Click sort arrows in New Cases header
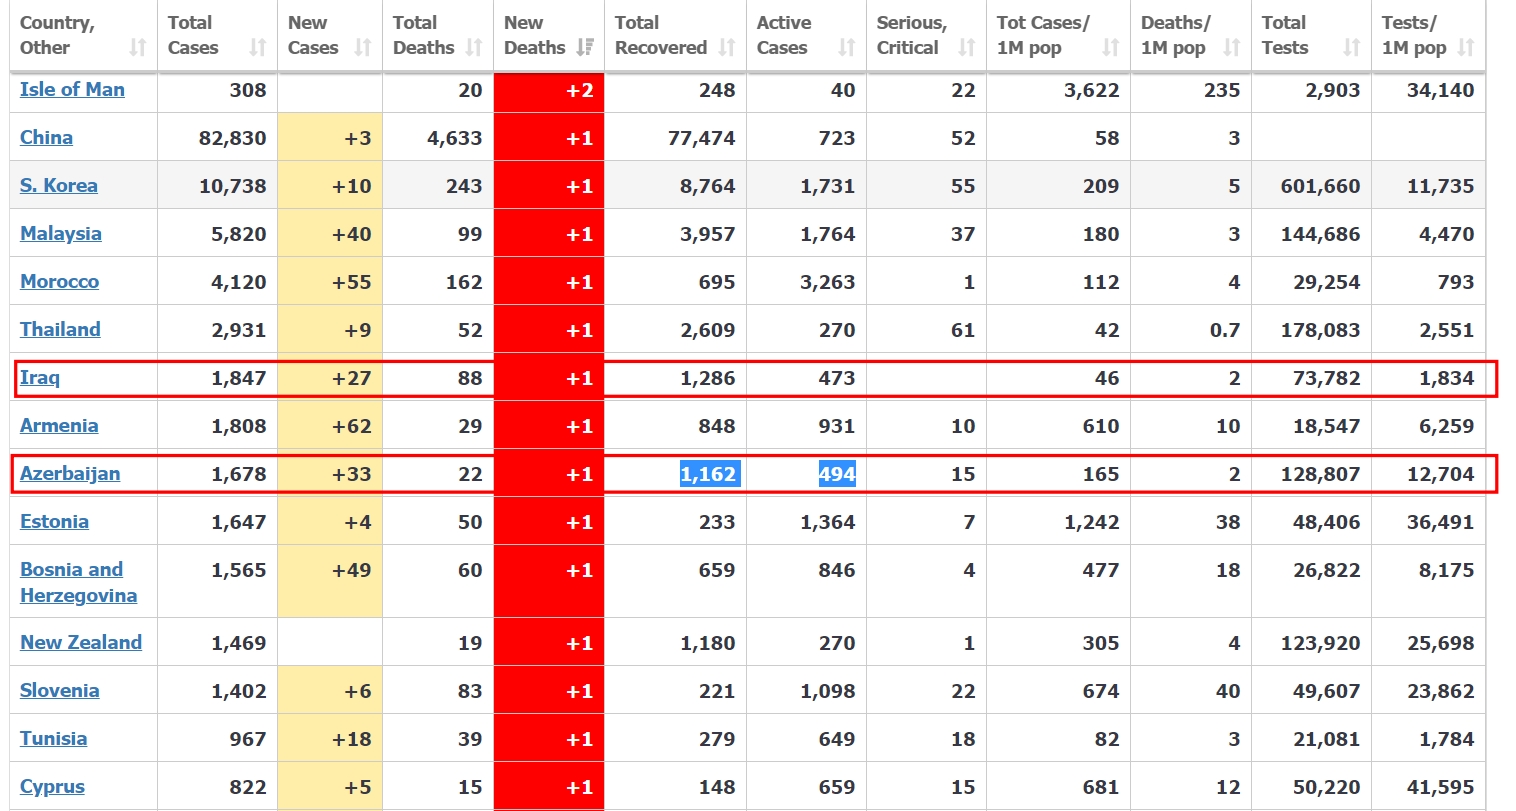The image size is (1516, 811). (x=363, y=47)
